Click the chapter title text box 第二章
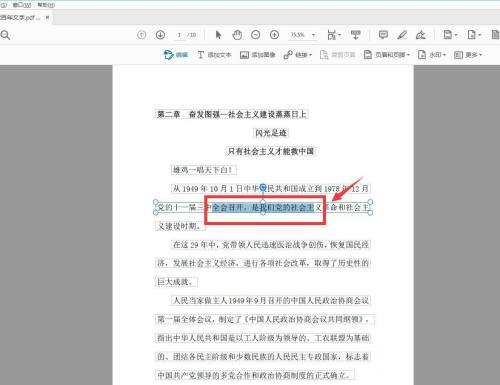This screenshot has width=500, height=385. tap(232, 114)
